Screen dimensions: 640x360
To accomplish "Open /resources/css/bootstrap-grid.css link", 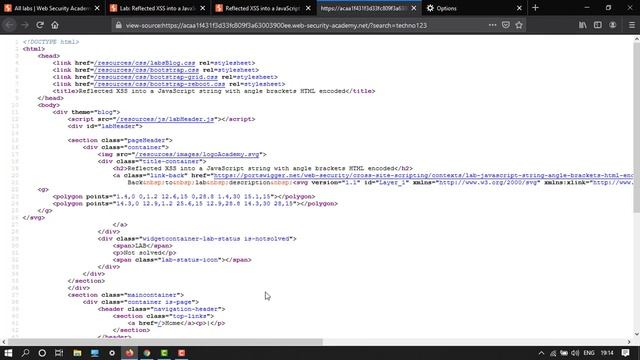I will [156, 77].
